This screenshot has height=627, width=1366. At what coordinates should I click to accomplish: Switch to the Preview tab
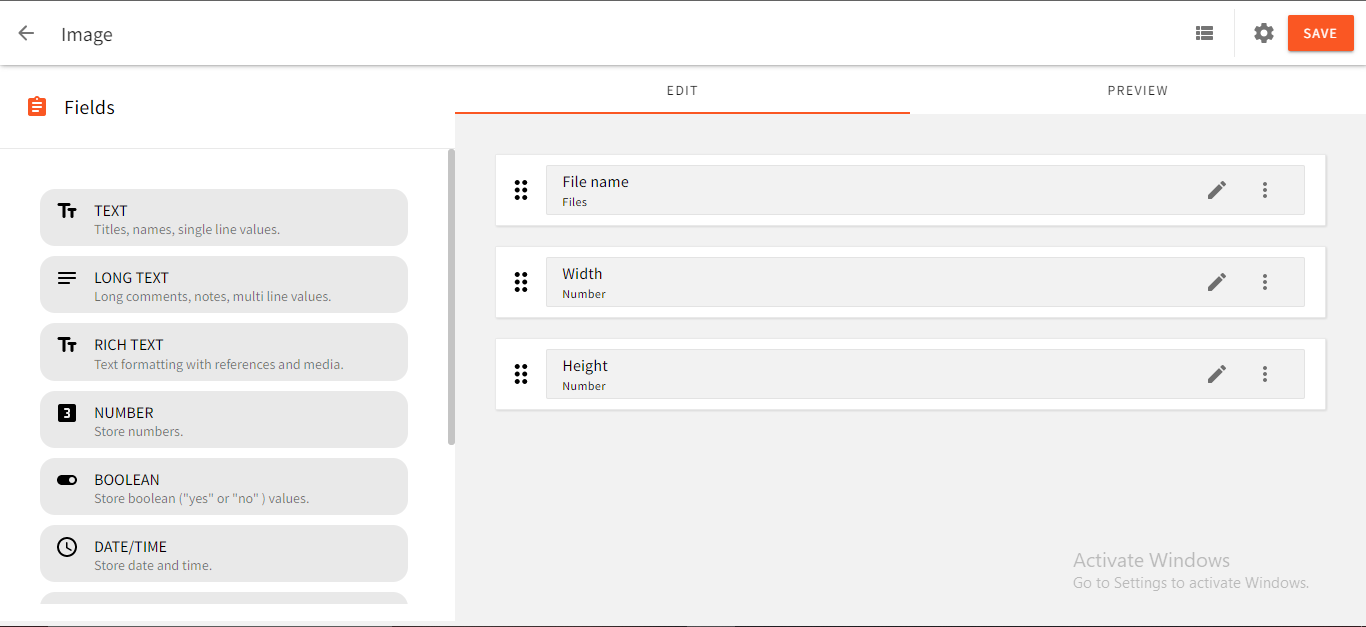pyautogui.click(x=1137, y=91)
